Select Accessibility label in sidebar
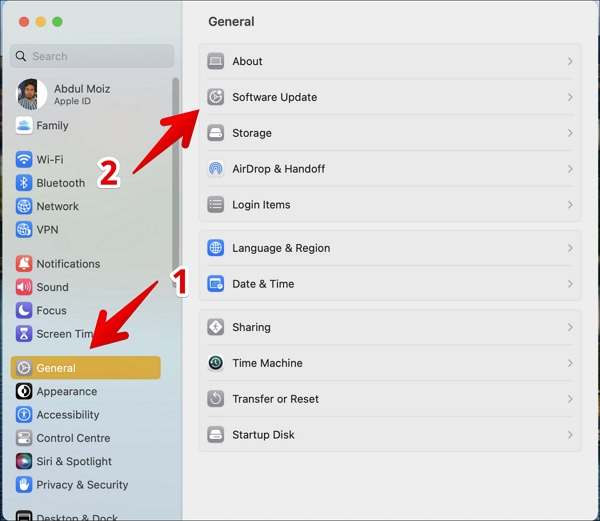600x521 pixels. pos(68,415)
